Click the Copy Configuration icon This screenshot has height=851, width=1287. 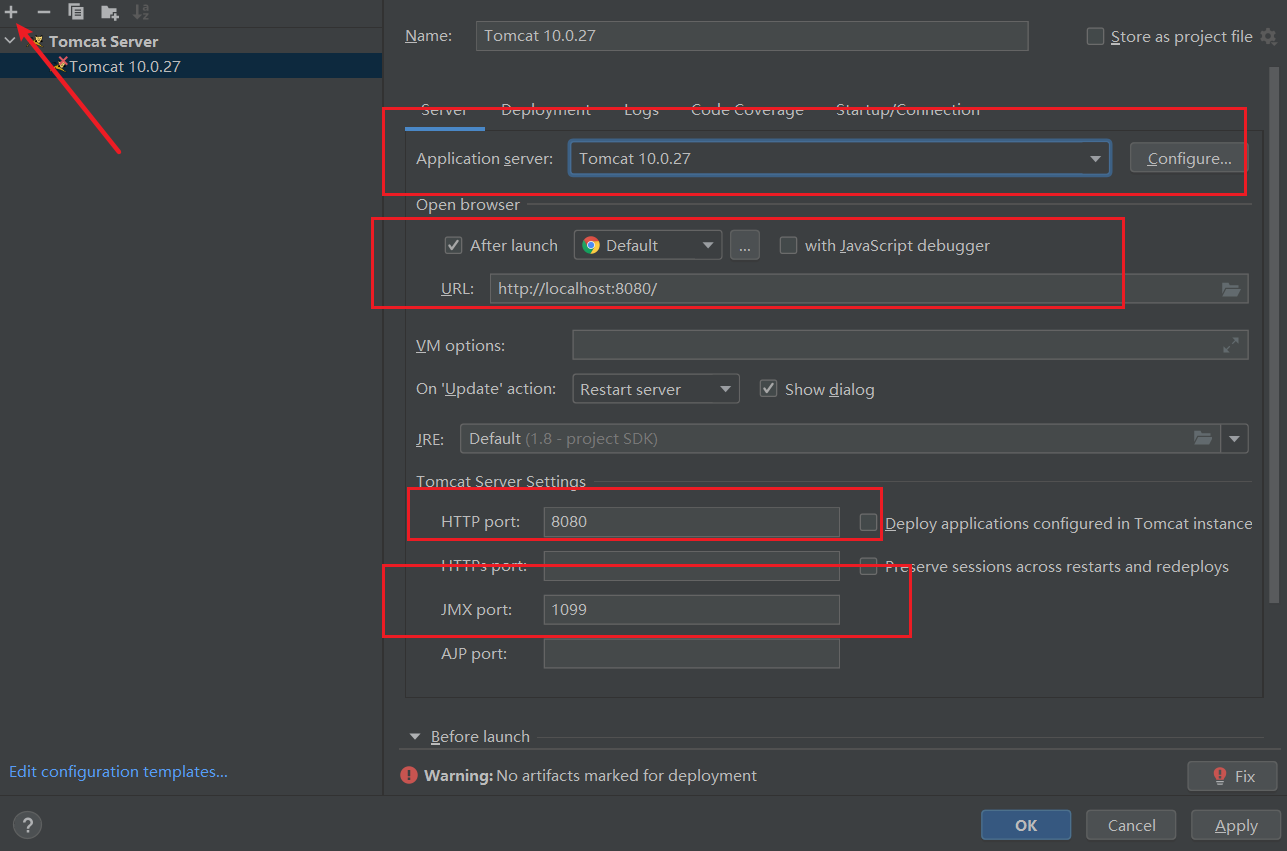coord(76,12)
